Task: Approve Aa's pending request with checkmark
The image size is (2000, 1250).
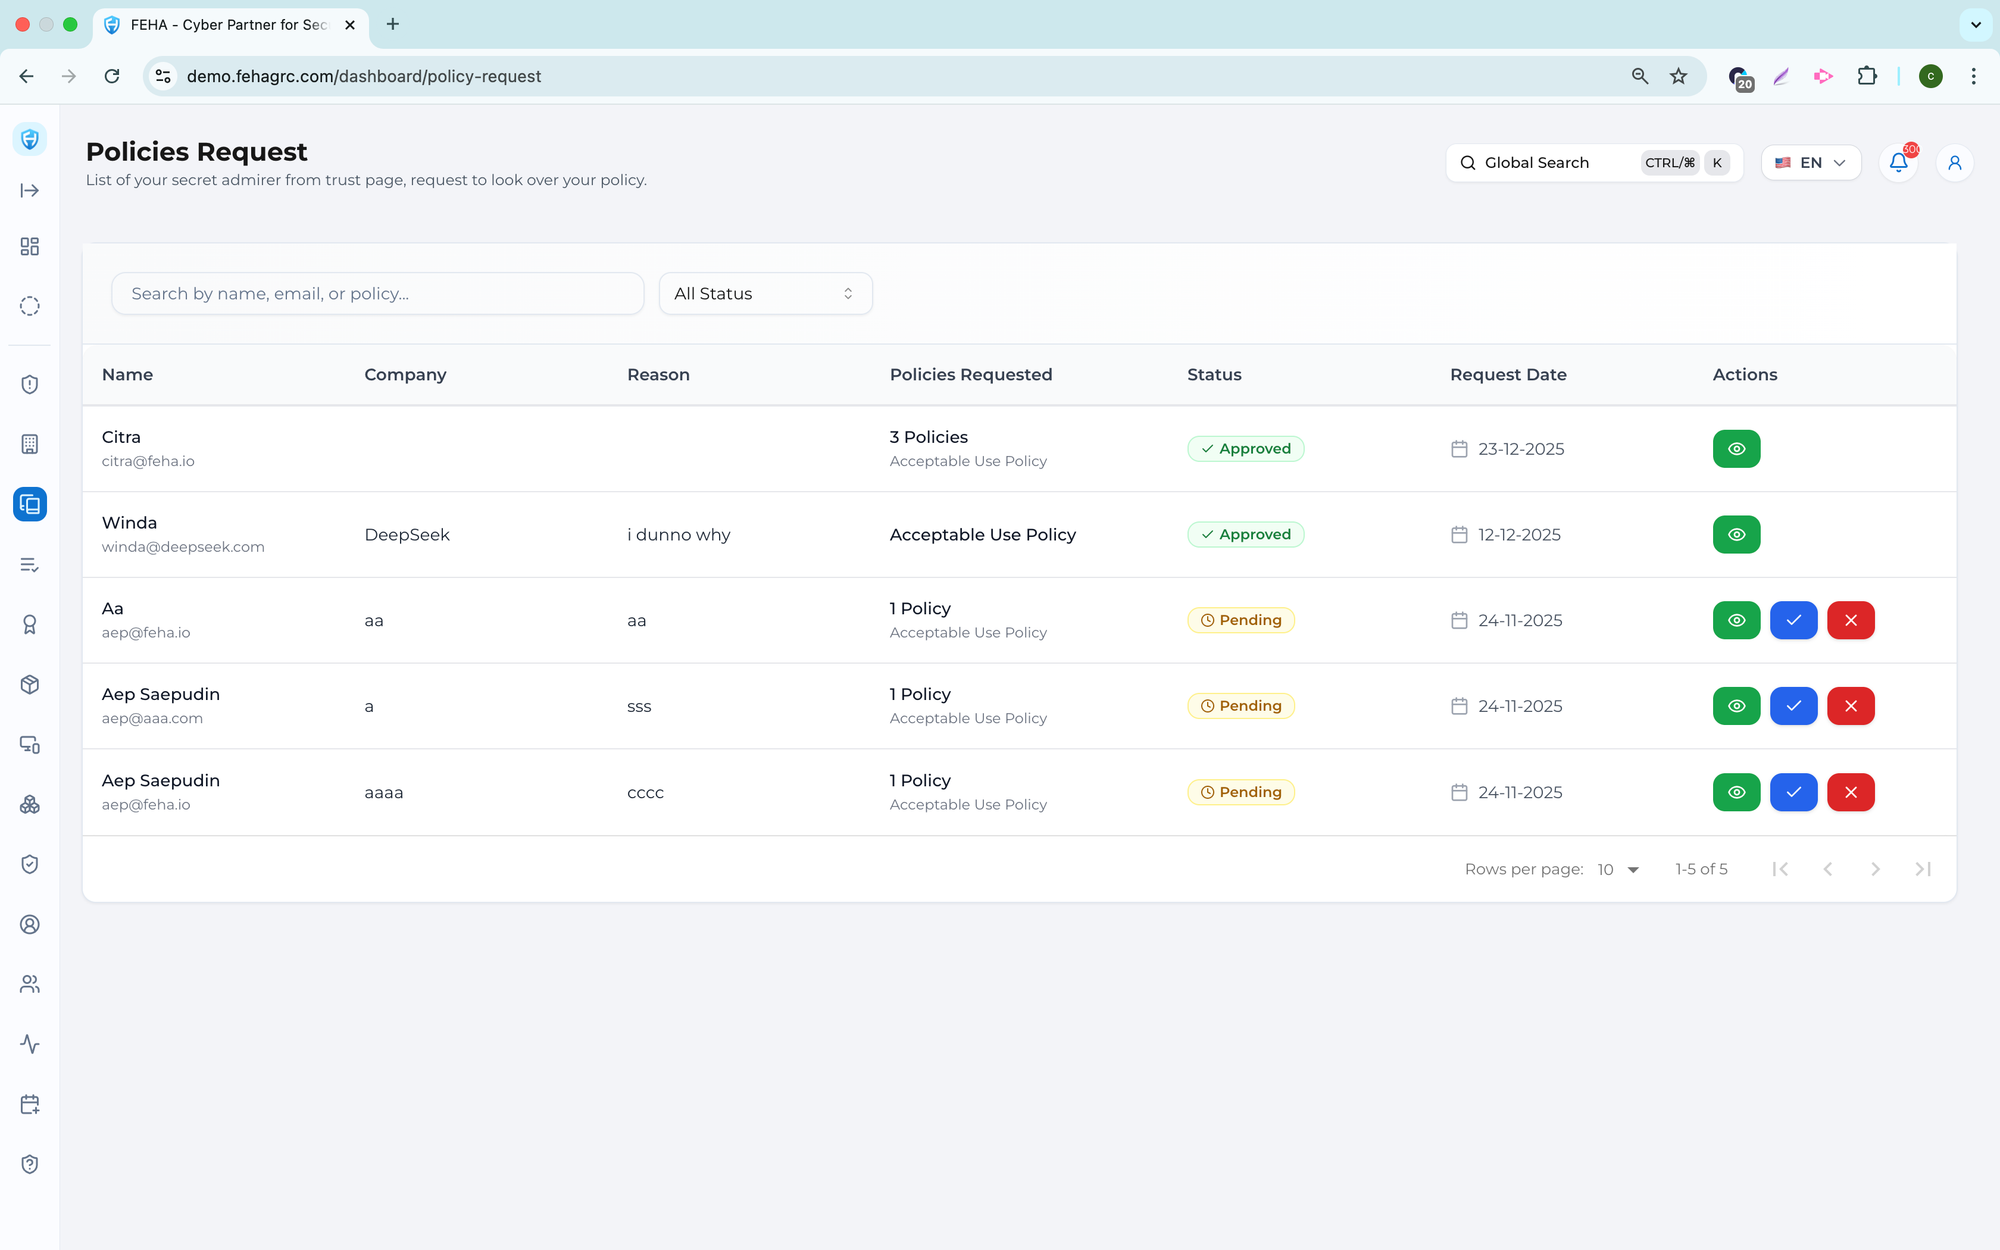Action: pyautogui.click(x=1793, y=620)
